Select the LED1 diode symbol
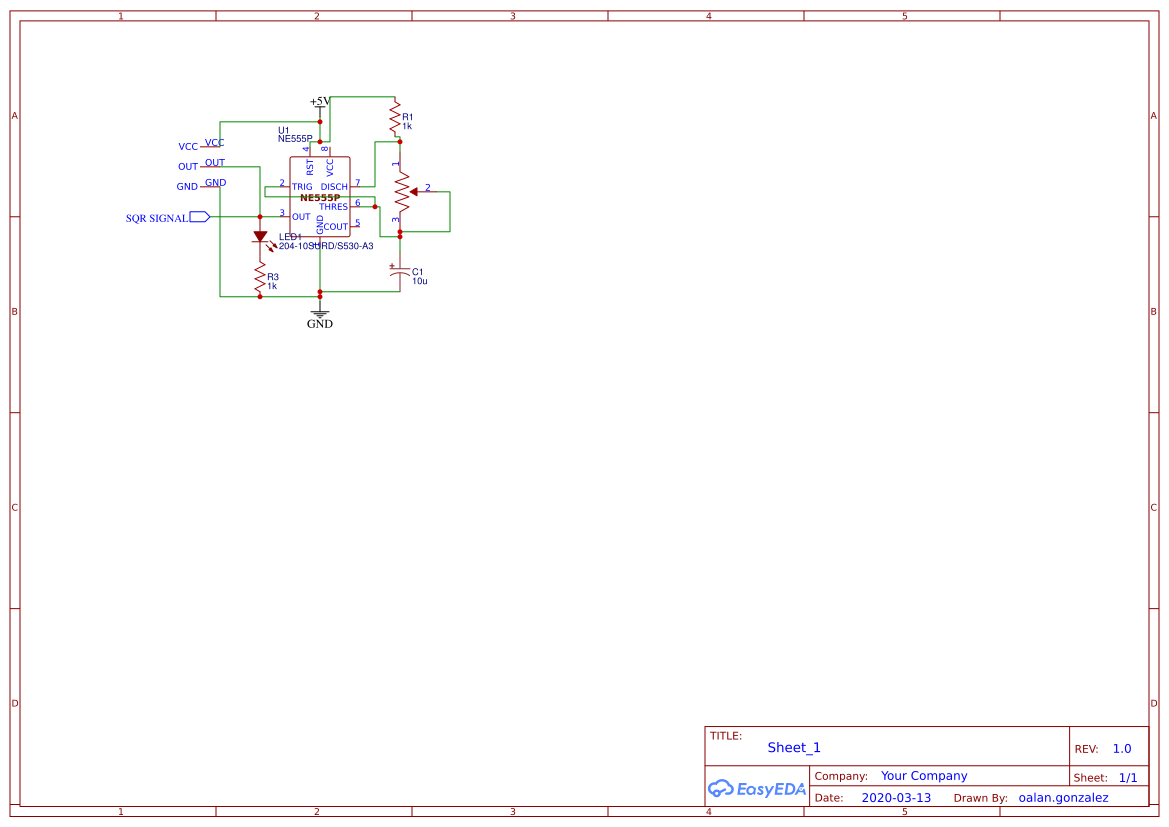Screen dimensions: 1169x827 (262, 238)
